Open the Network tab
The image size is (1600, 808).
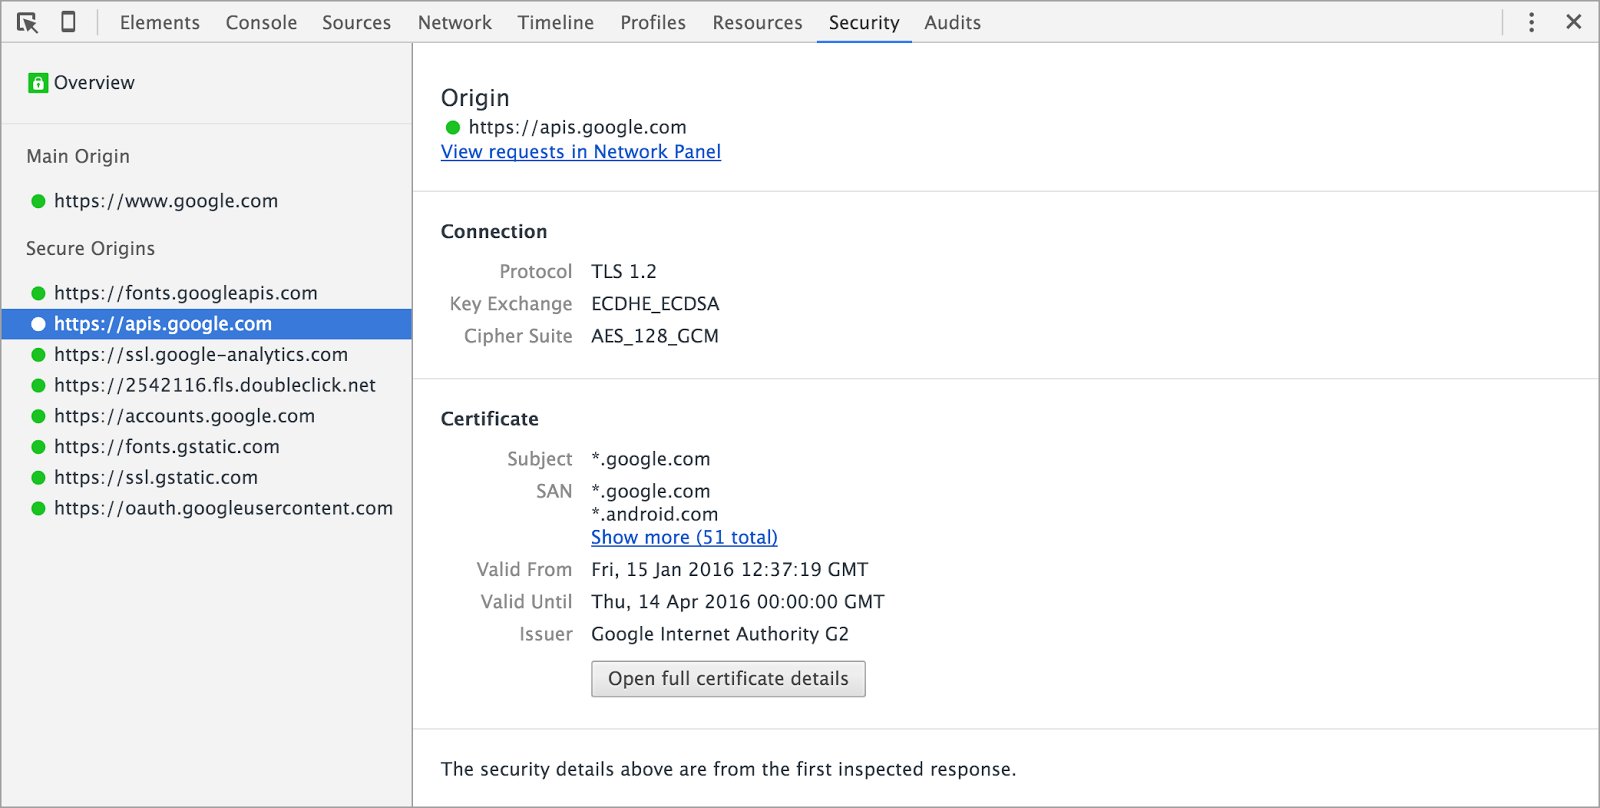point(455,22)
